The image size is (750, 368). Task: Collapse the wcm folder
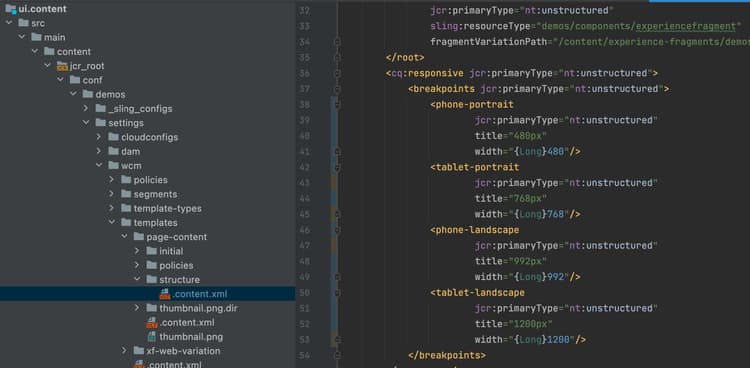point(99,166)
